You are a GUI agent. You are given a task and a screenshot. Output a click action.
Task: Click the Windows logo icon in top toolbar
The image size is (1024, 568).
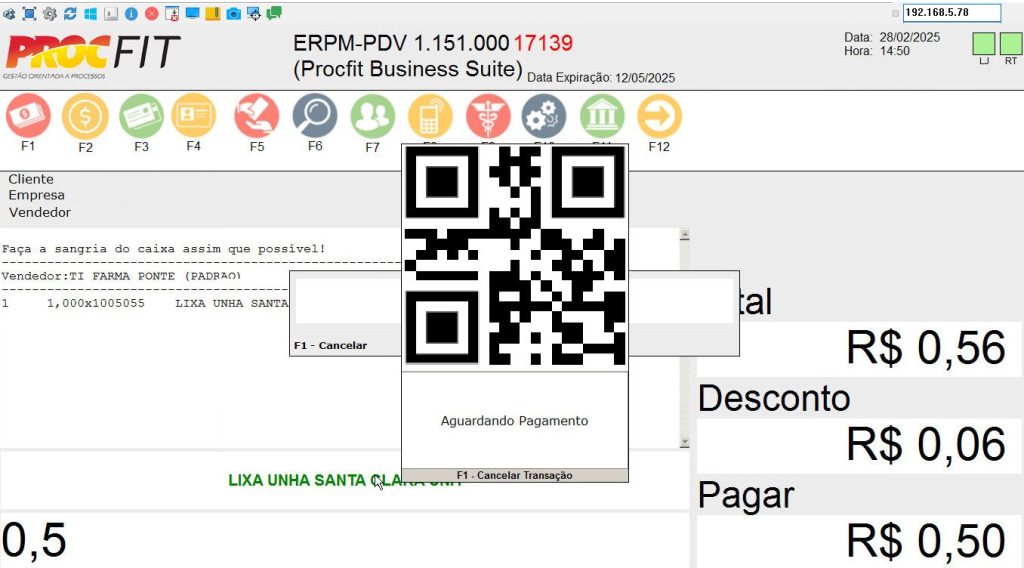[x=90, y=13]
